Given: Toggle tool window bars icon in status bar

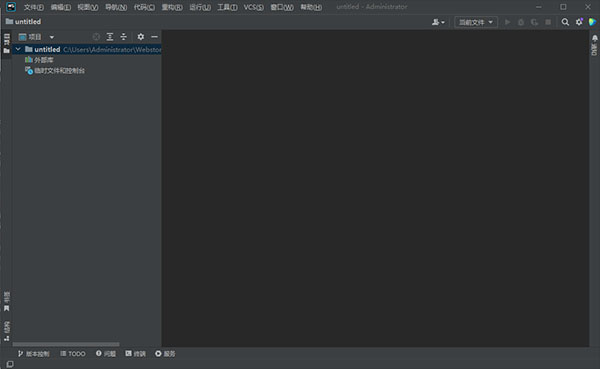Looking at the screenshot, I should (x=10, y=364).
